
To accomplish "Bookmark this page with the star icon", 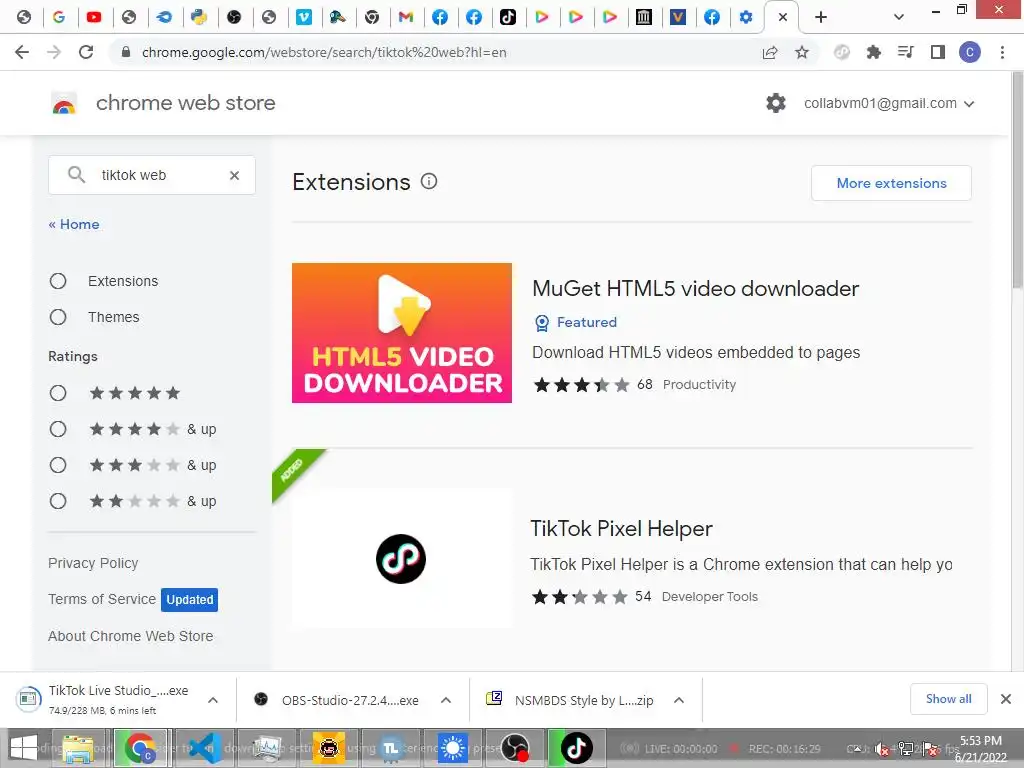I will tap(802, 52).
